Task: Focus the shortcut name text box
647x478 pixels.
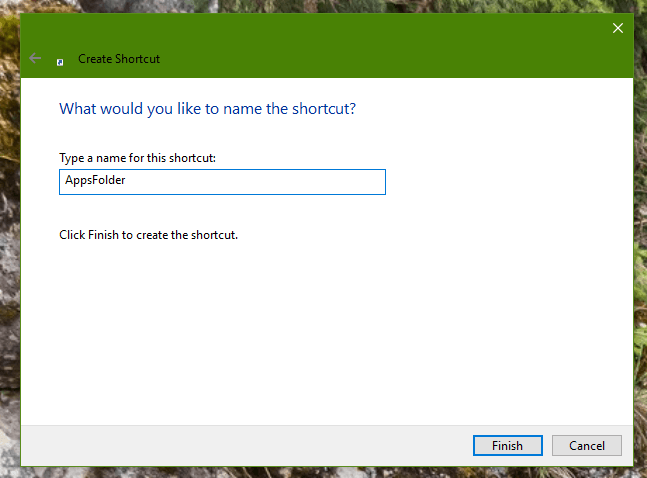Action: (222, 182)
